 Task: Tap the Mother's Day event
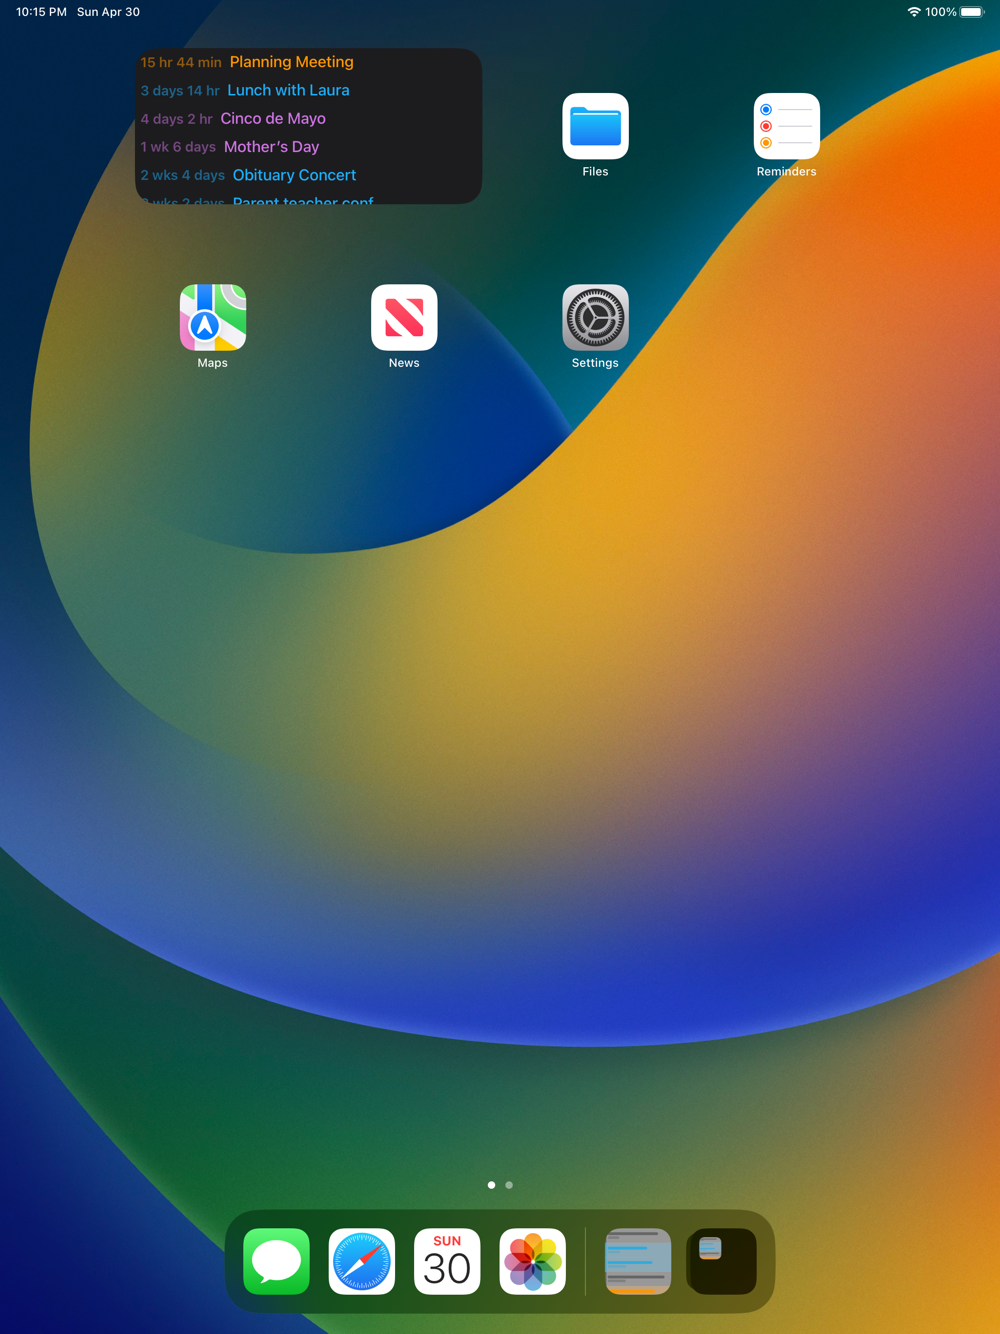coord(271,147)
